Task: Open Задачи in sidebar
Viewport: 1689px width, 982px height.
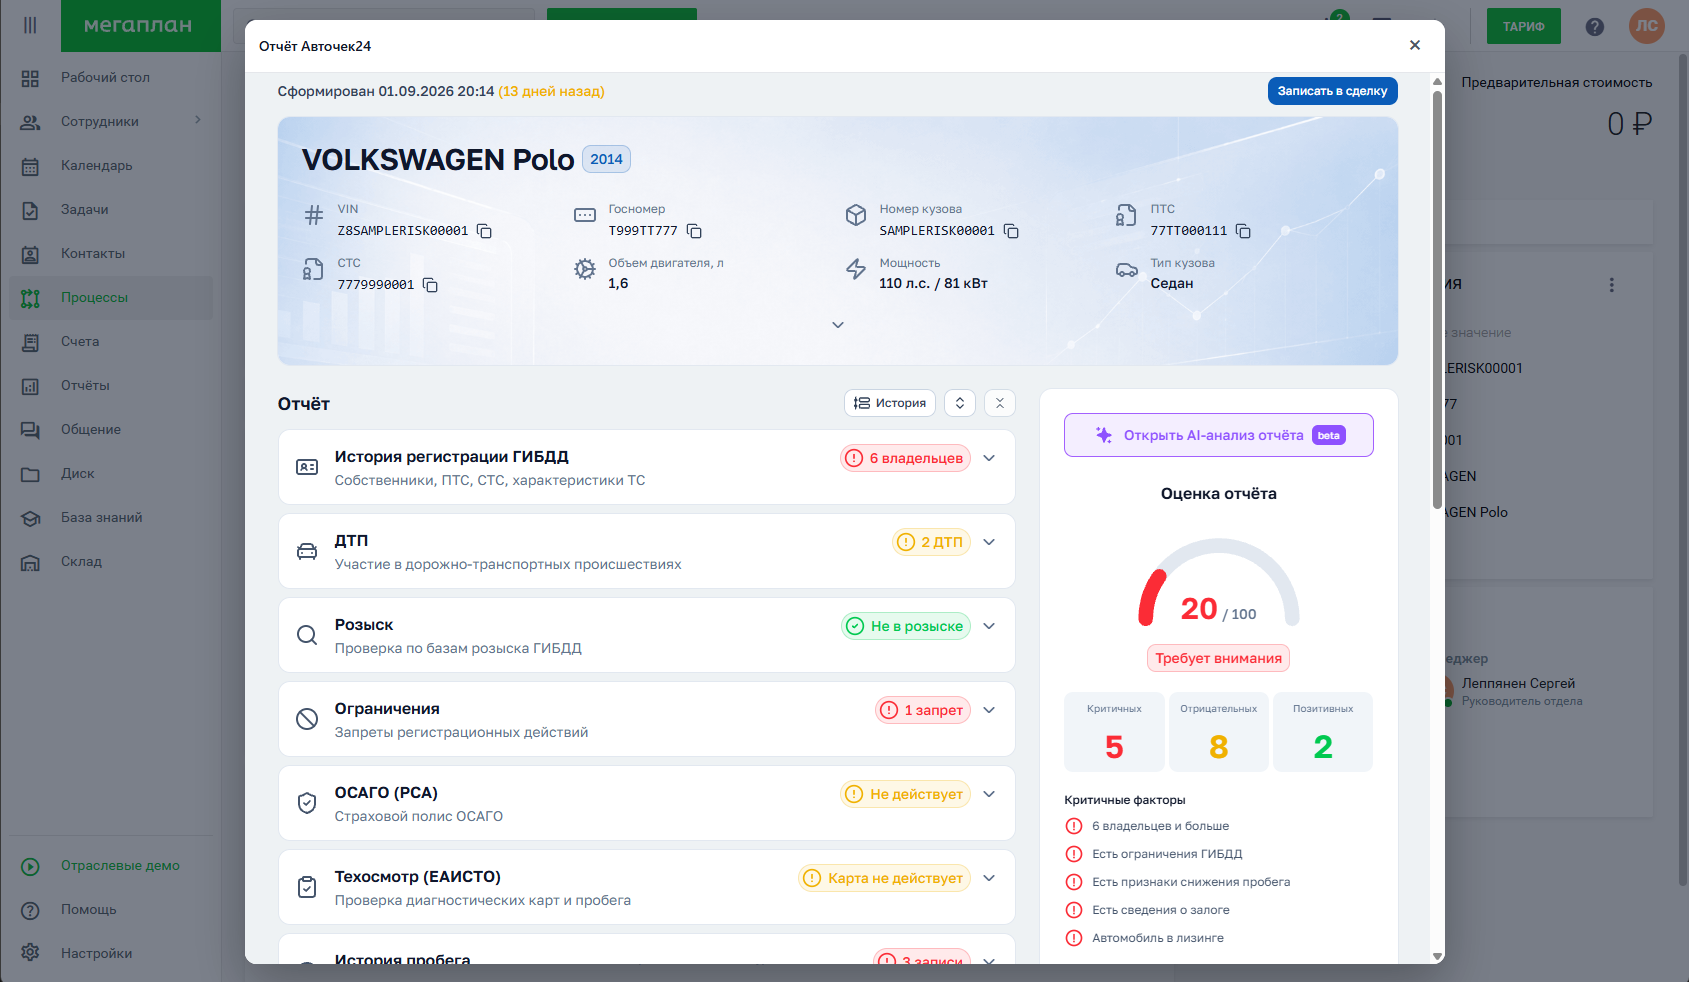Action: coord(111,209)
